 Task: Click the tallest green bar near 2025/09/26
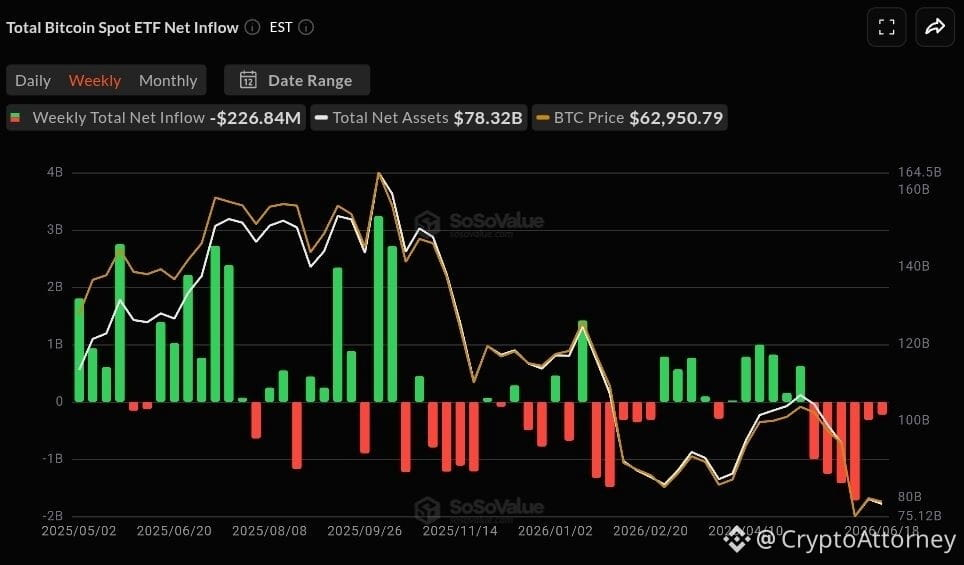coord(379,309)
